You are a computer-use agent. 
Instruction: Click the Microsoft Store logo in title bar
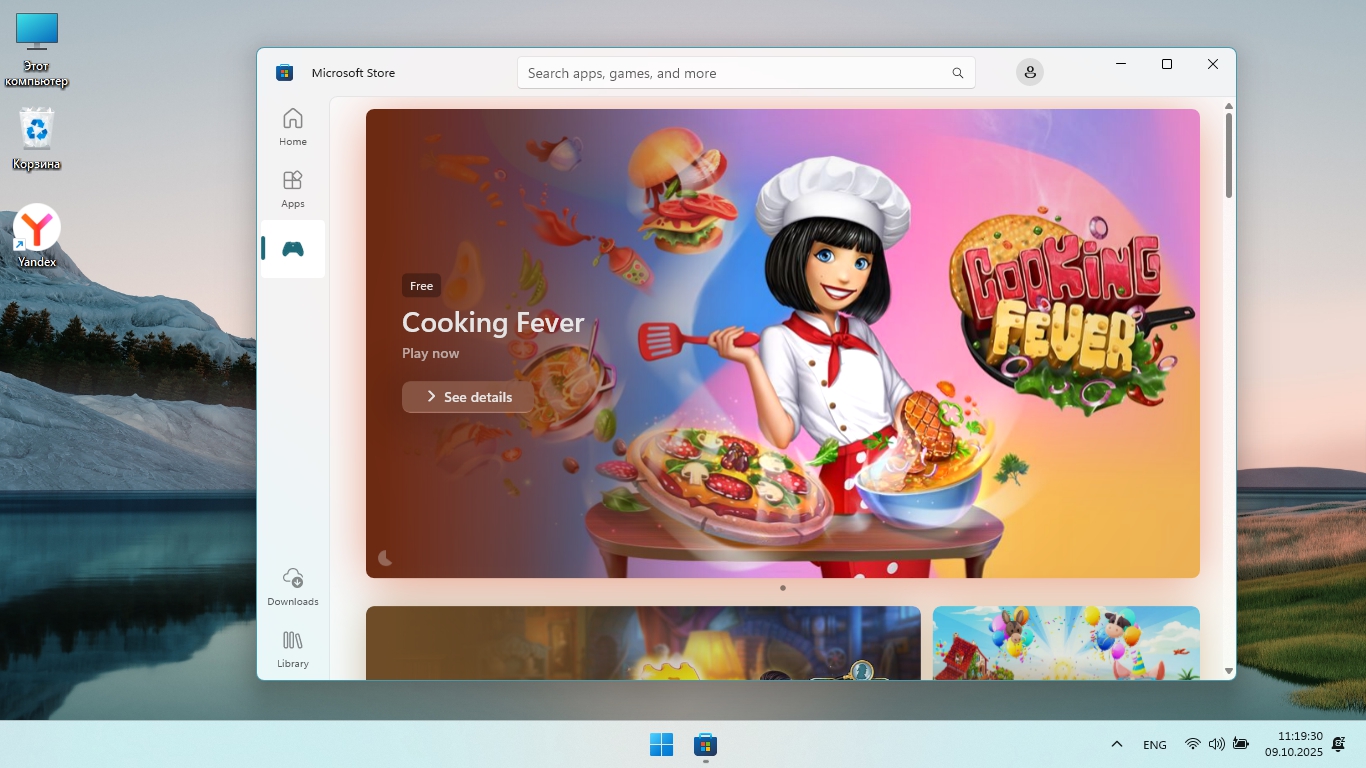285,73
